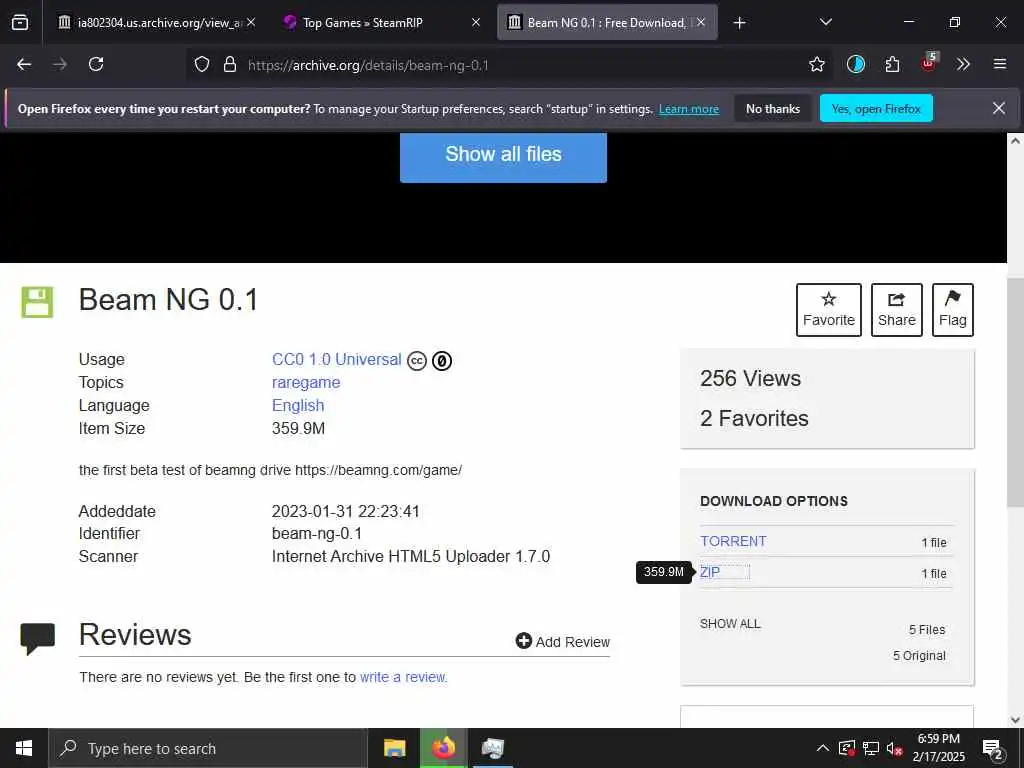Viewport: 1024px width, 768px height.
Task: Bookmark this page with star icon
Action: [x=816, y=64]
